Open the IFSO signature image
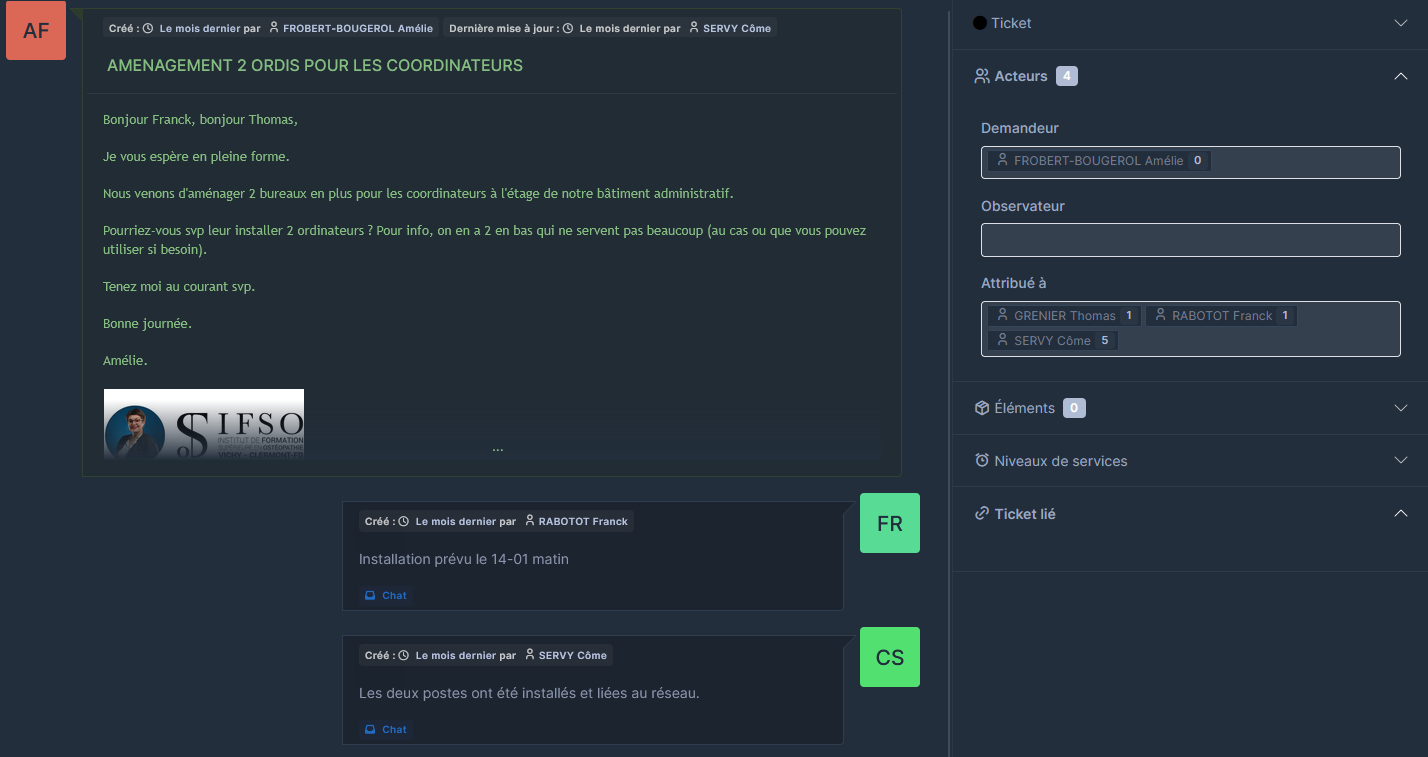This screenshot has width=1428, height=757. point(204,423)
